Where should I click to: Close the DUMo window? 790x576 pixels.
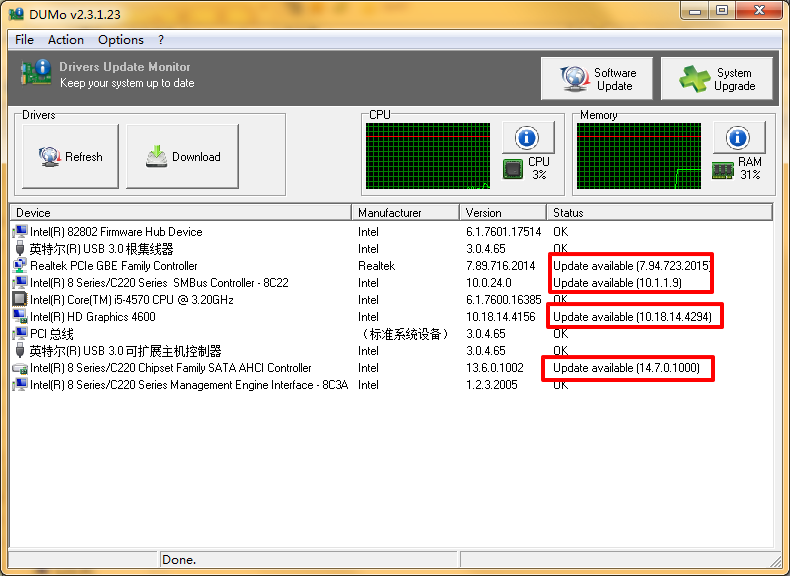pos(760,11)
